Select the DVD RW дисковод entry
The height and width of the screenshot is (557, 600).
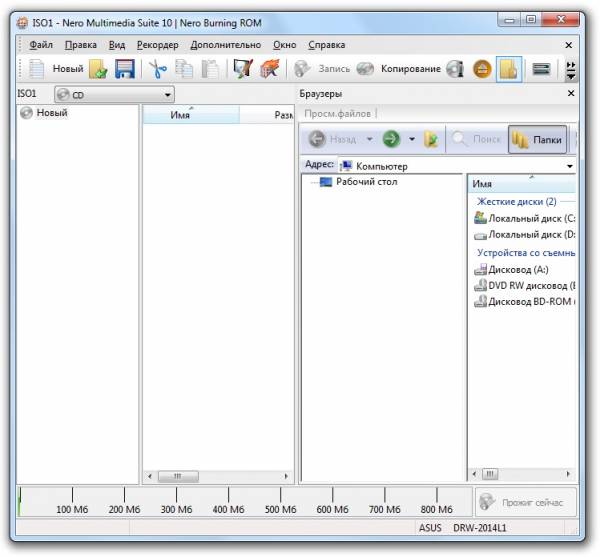525,286
